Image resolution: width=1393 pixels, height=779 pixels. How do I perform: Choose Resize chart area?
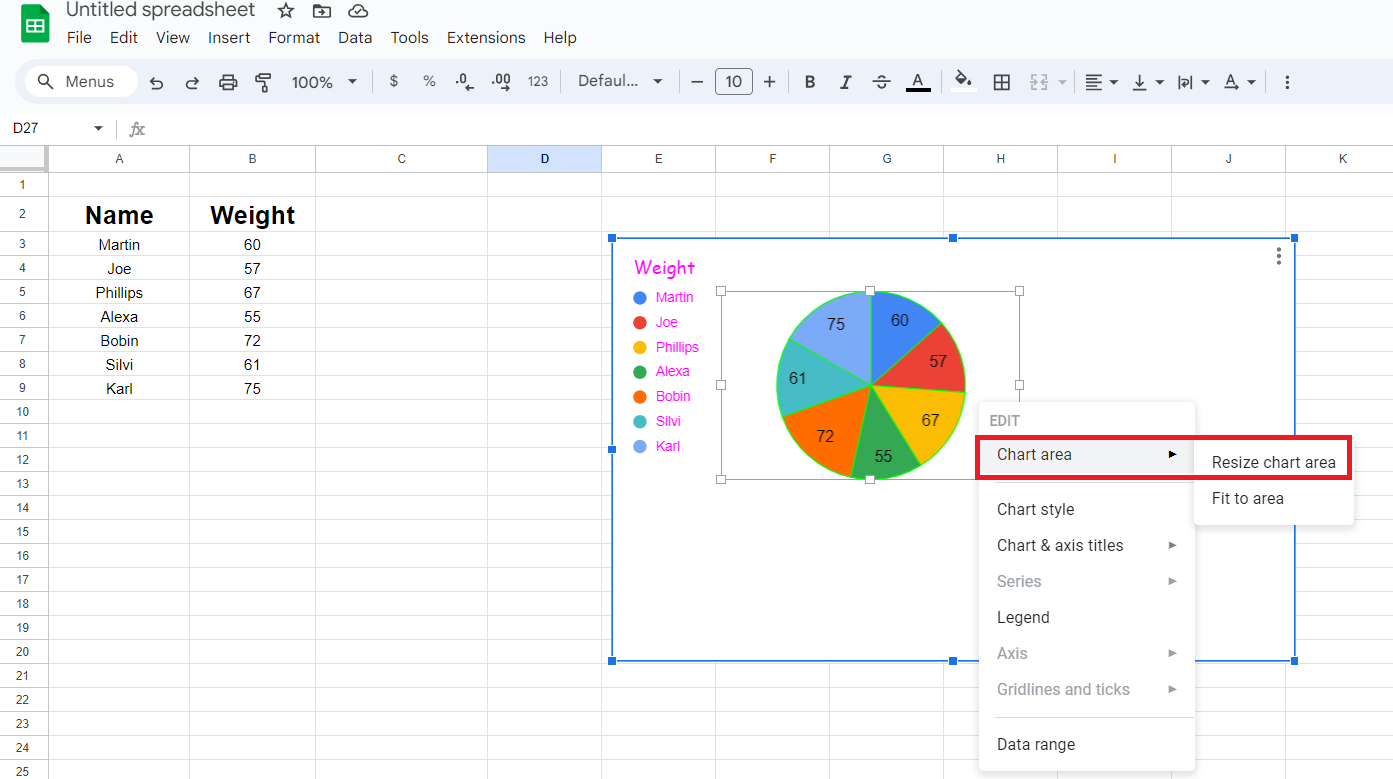click(1272, 461)
